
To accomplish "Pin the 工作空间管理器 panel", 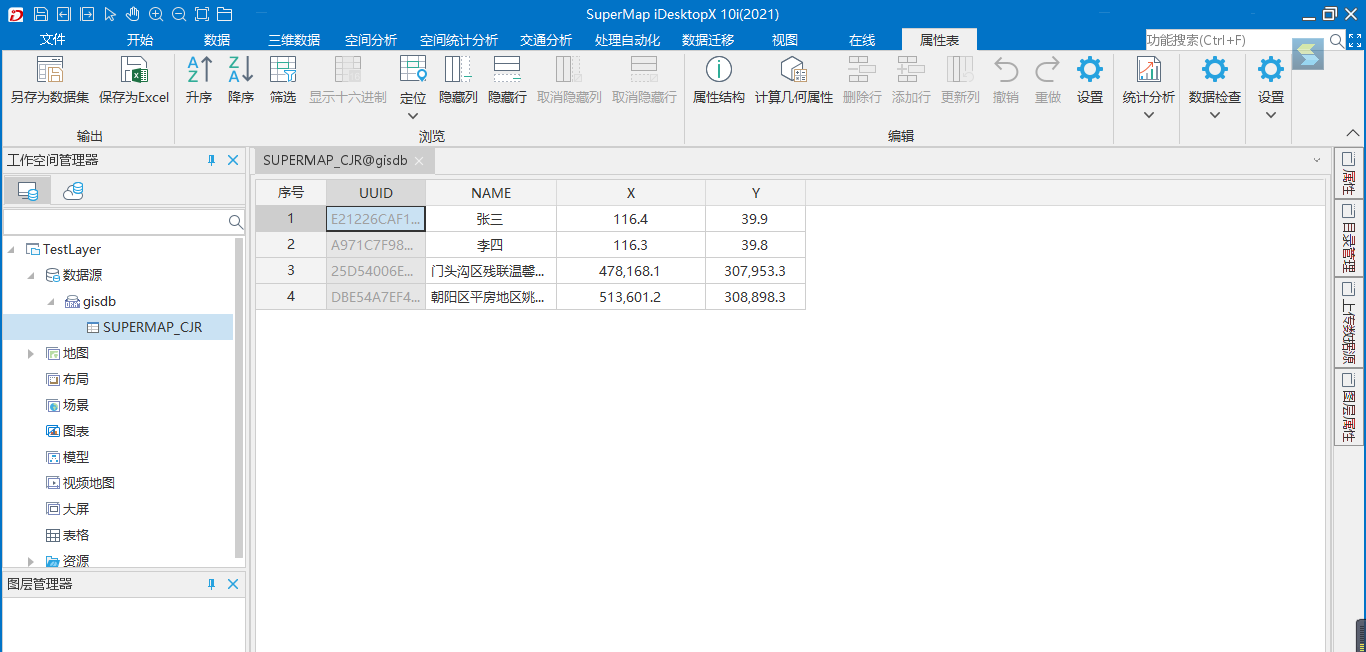I will (211, 160).
